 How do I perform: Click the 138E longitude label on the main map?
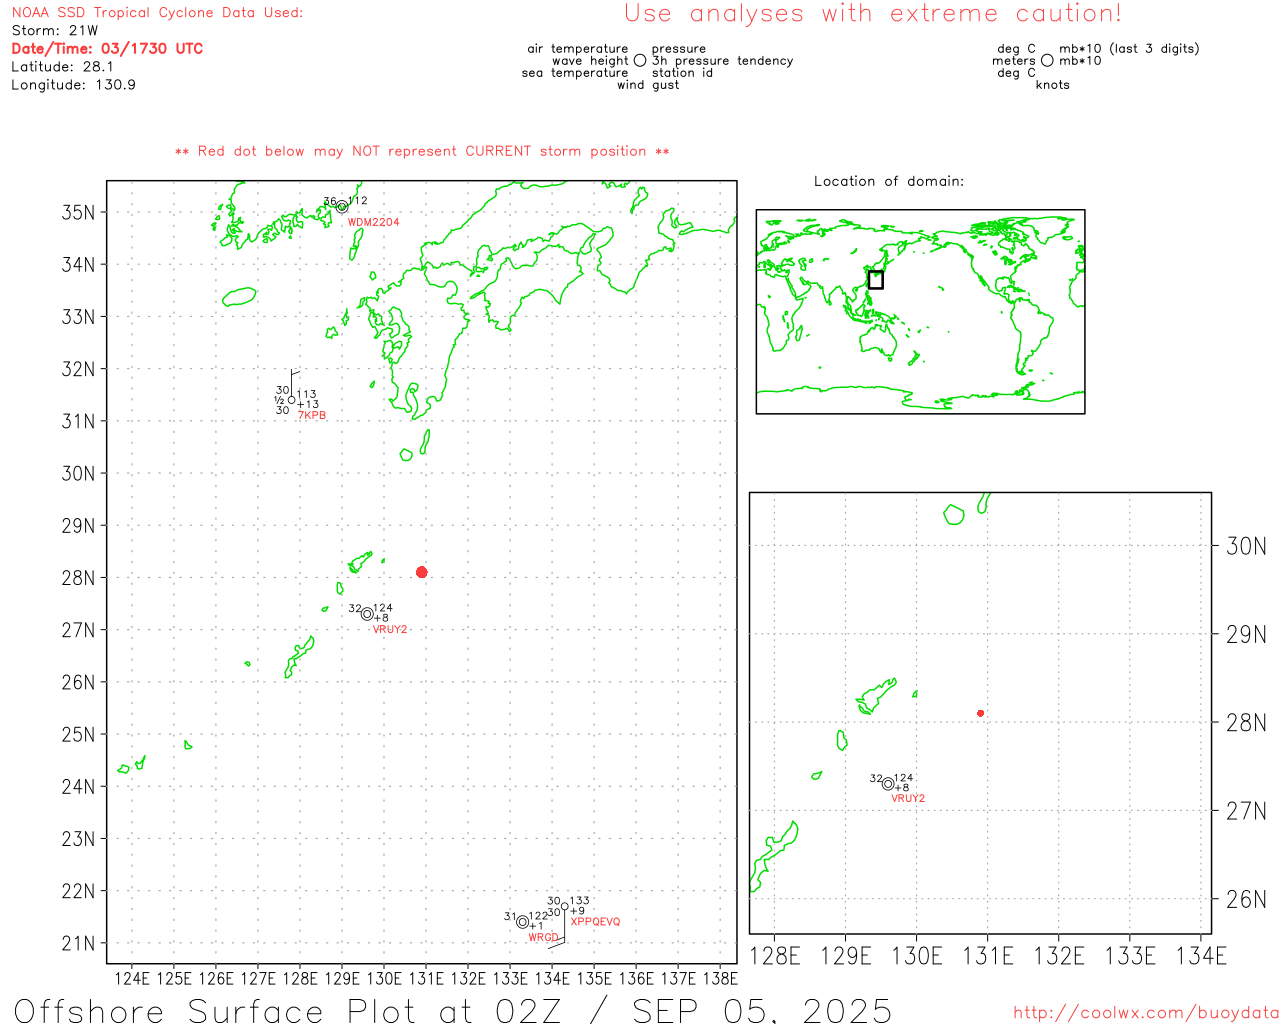click(x=720, y=978)
